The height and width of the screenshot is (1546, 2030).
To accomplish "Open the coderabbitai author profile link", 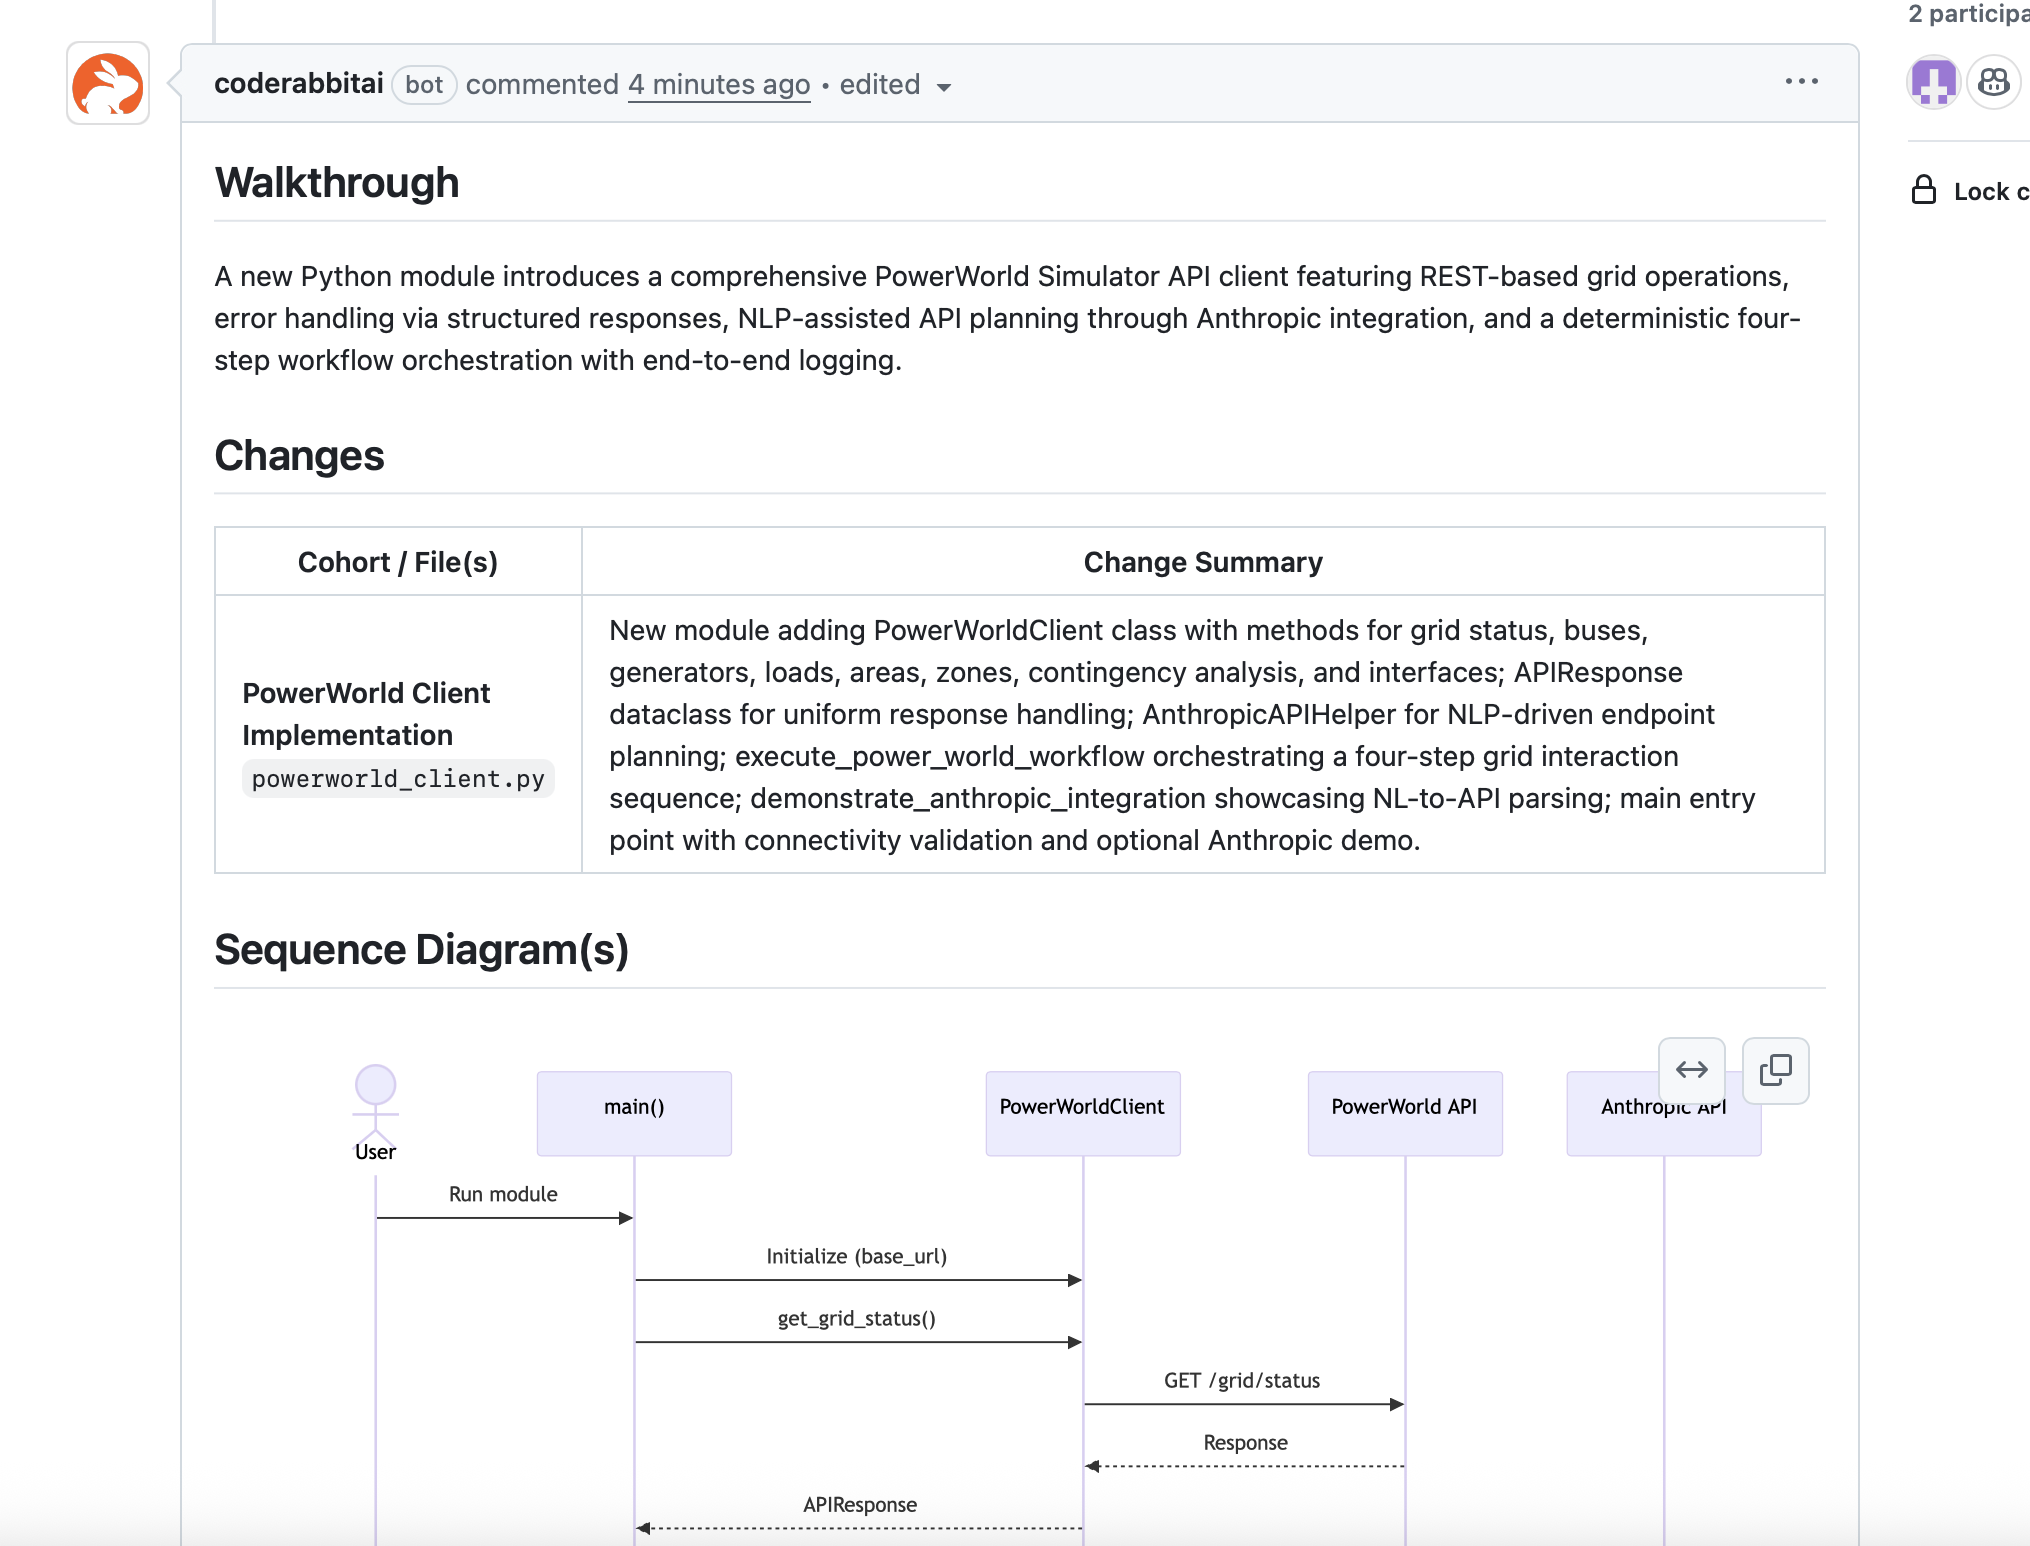I will [x=298, y=84].
